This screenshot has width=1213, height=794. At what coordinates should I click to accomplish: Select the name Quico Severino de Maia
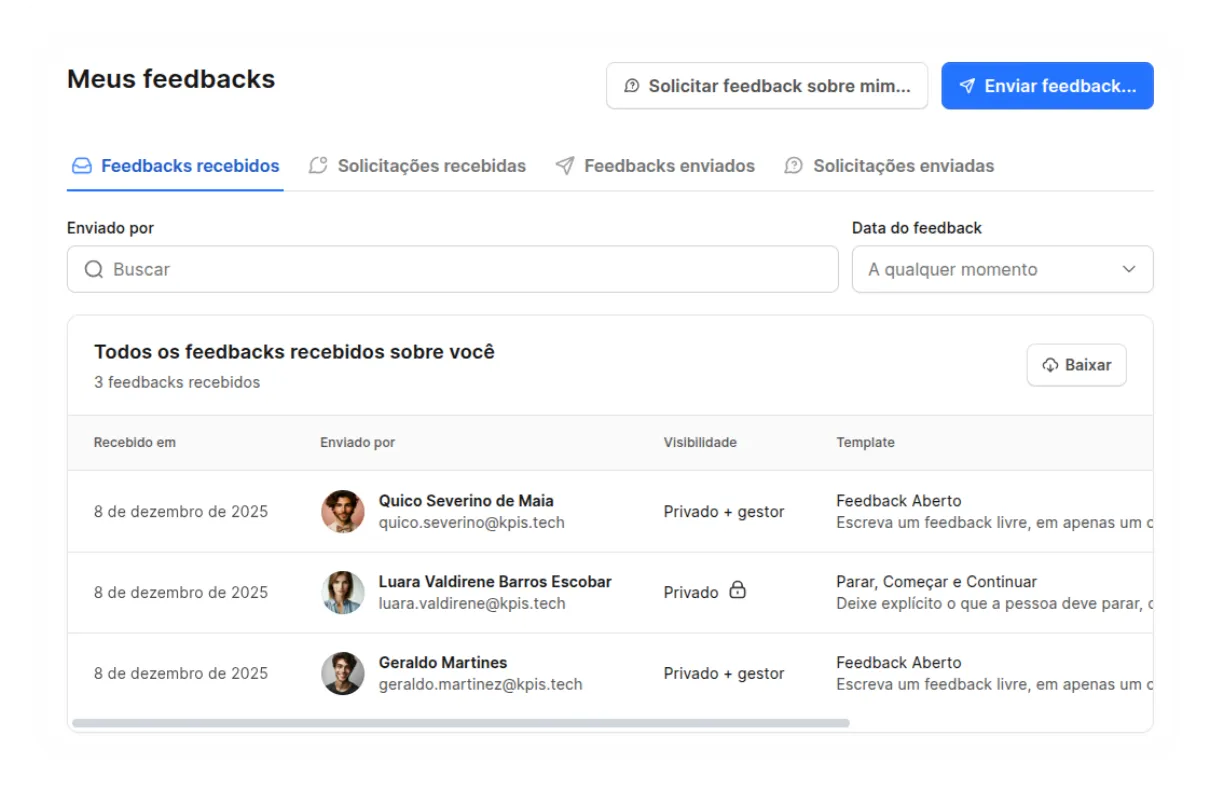pos(466,500)
